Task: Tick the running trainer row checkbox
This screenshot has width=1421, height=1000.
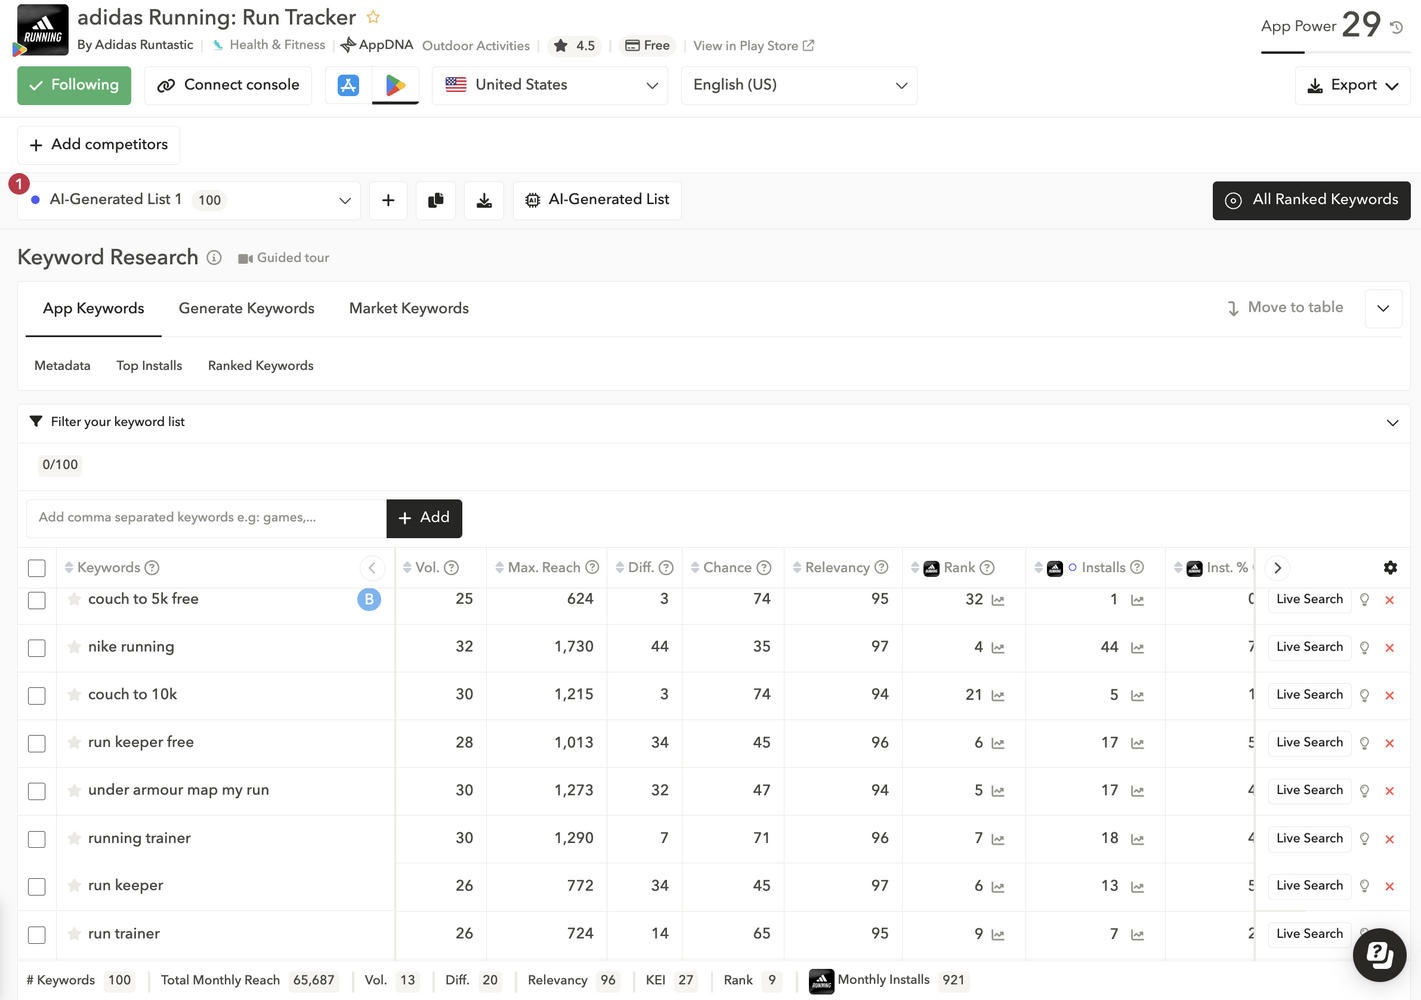Action: [x=37, y=839]
